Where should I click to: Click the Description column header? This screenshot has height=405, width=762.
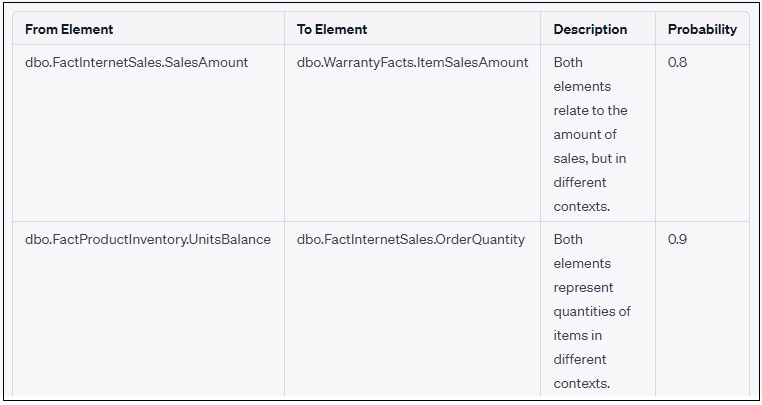[590, 29]
